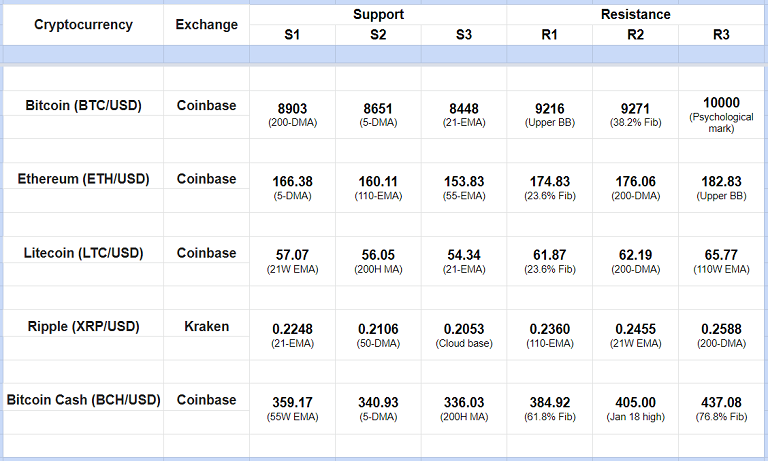Select the Kraken exchange cell

207,326
